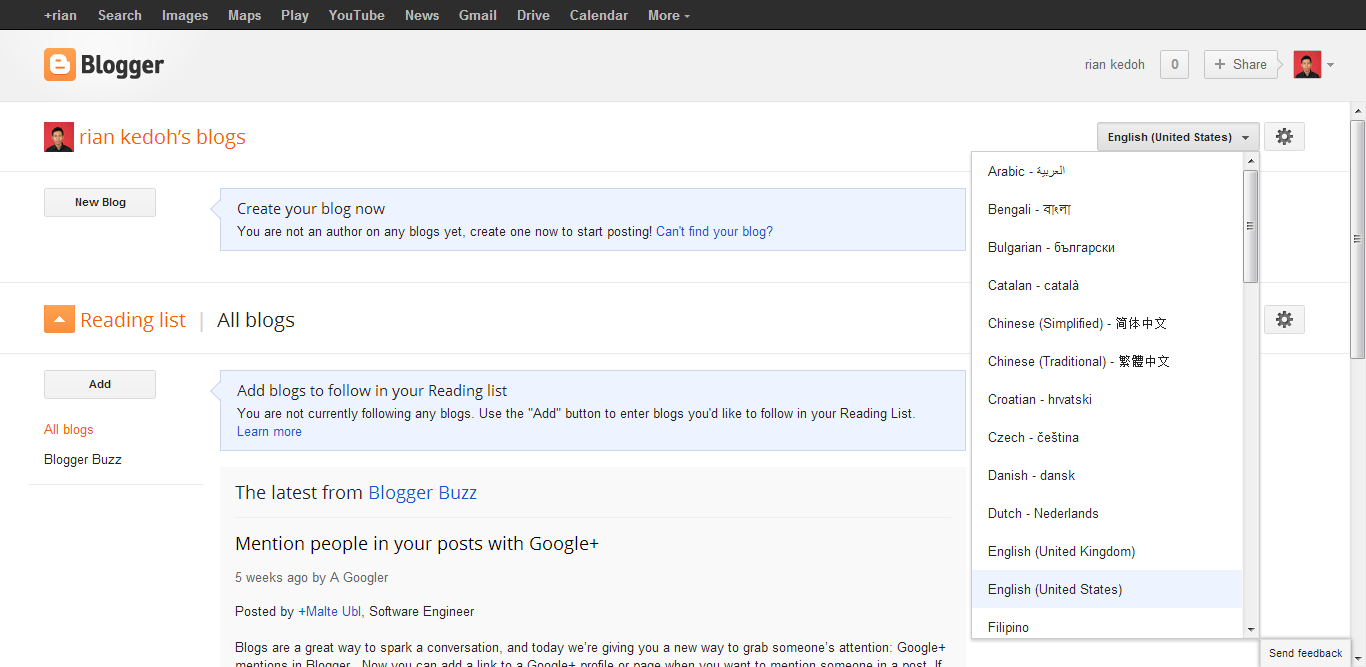Select Chinese (Simplified) language option
1366x667 pixels.
(1107, 323)
